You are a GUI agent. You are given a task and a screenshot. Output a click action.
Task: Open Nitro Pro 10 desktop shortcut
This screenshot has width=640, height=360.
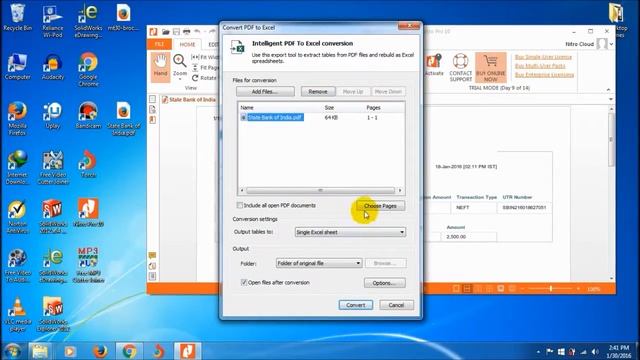click(x=88, y=212)
